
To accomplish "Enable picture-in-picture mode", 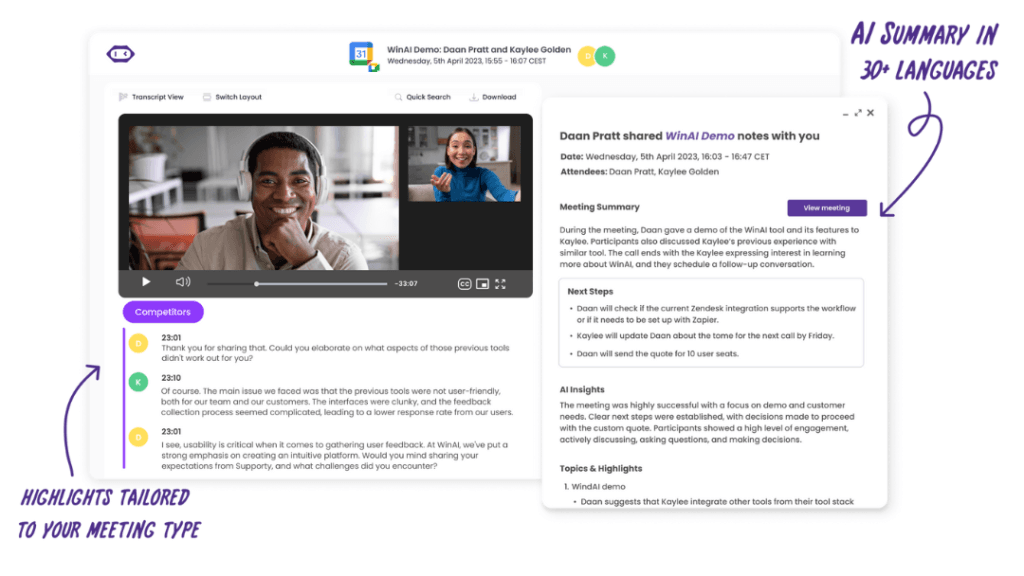I will coord(483,283).
